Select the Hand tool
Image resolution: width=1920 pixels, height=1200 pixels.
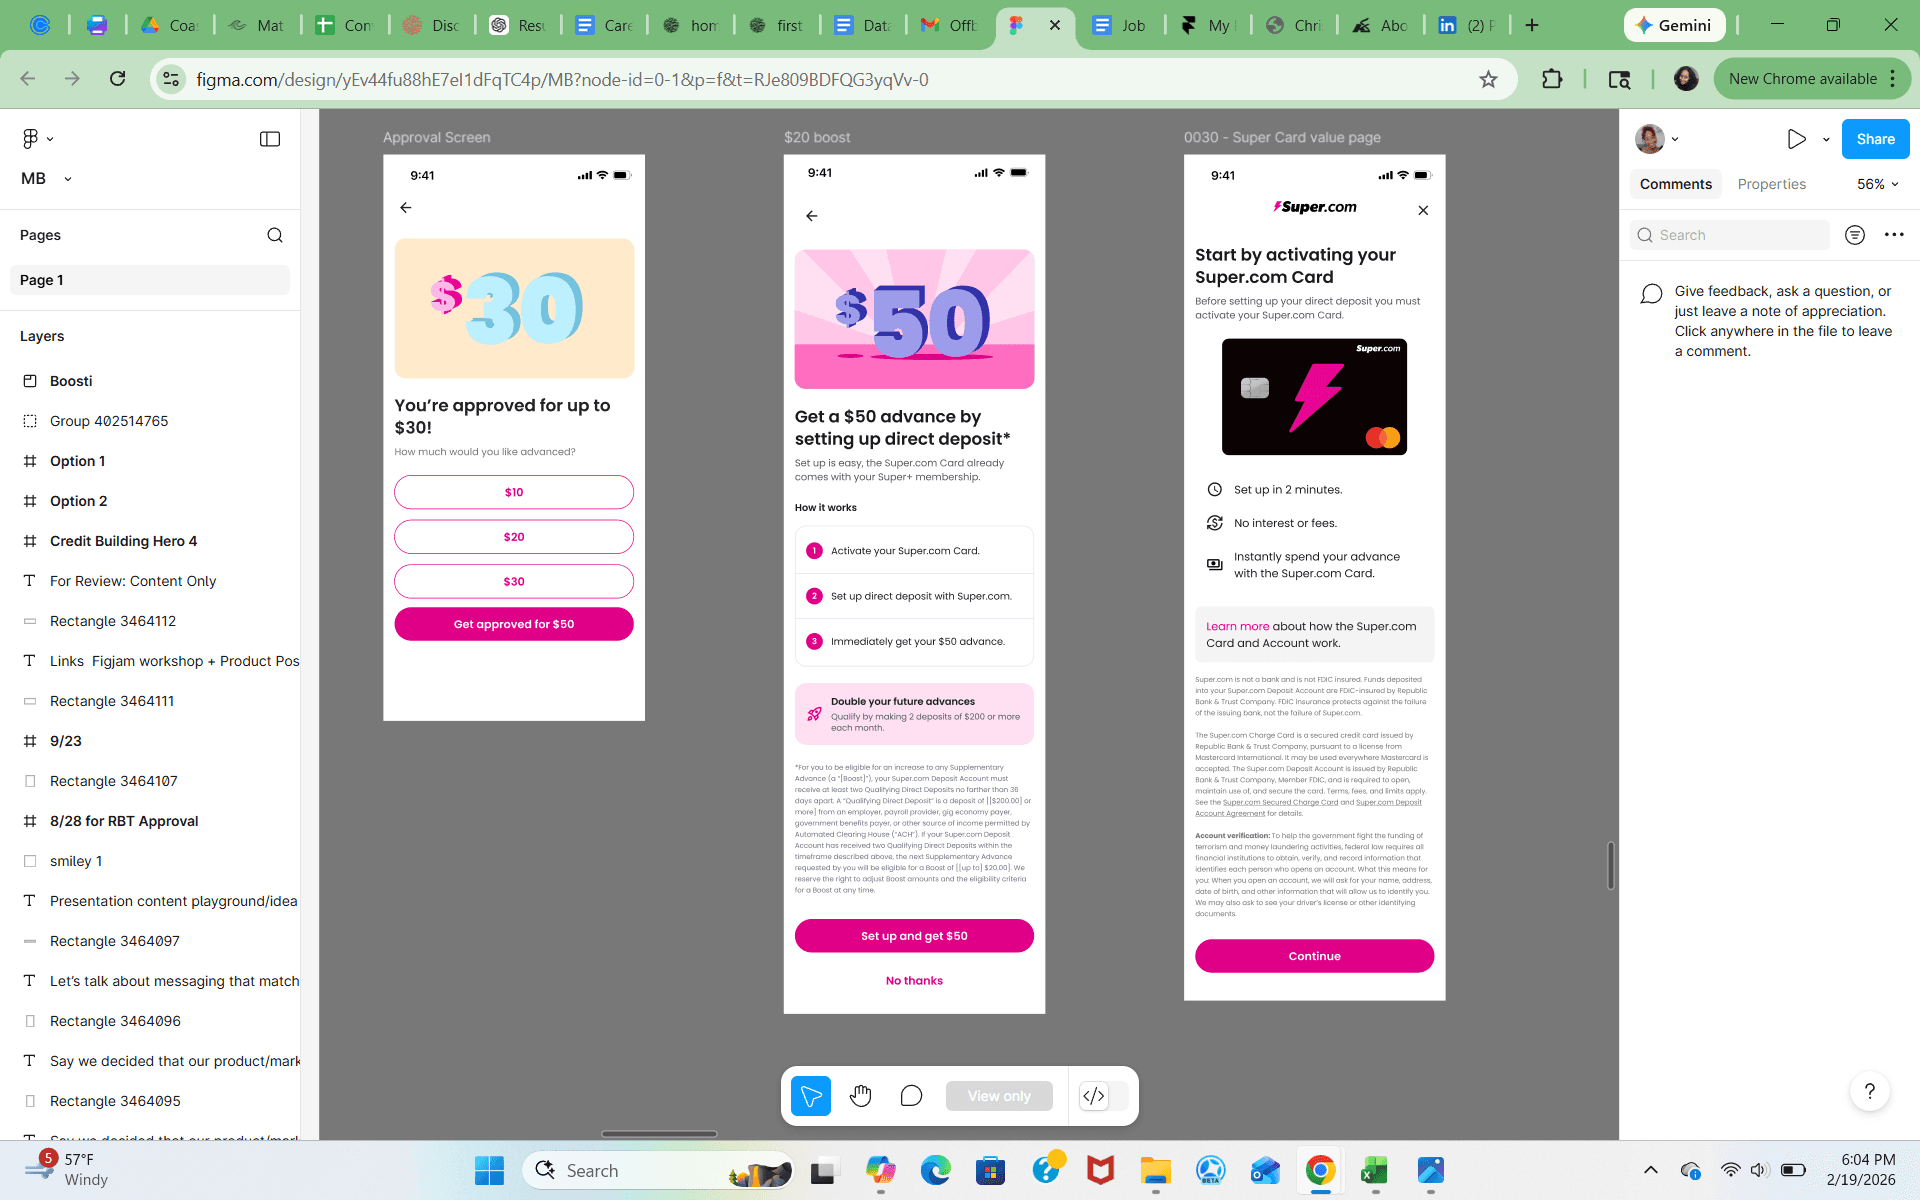click(860, 1096)
